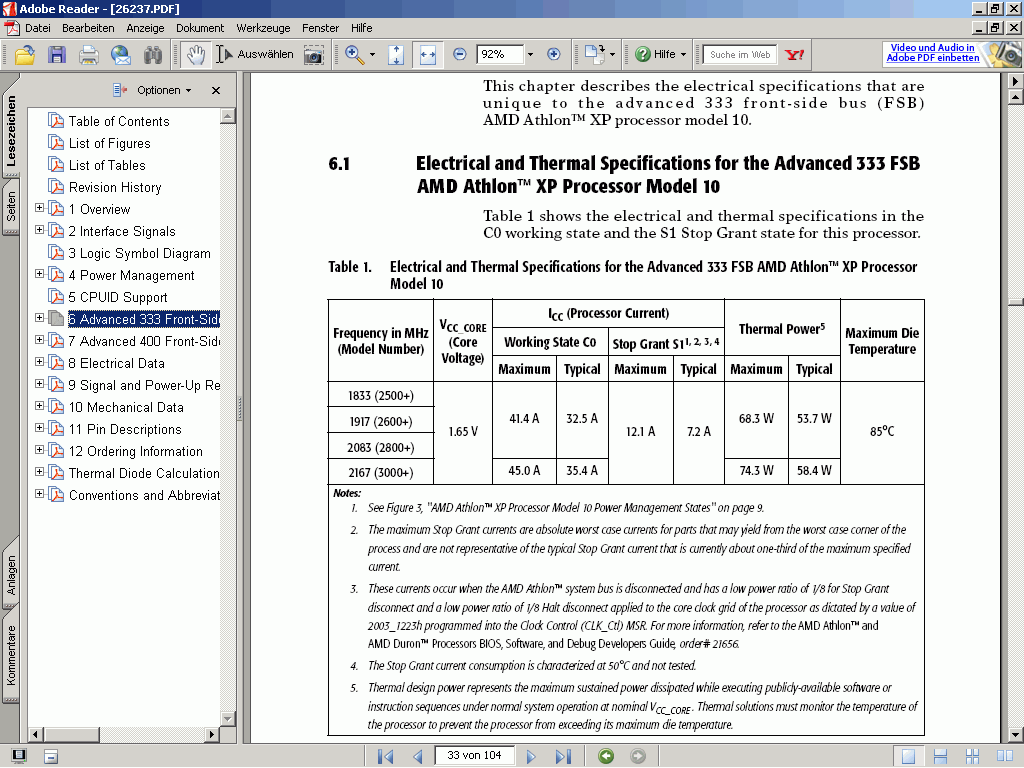Click Video und Audio einbetten link

click(x=933, y=52)
